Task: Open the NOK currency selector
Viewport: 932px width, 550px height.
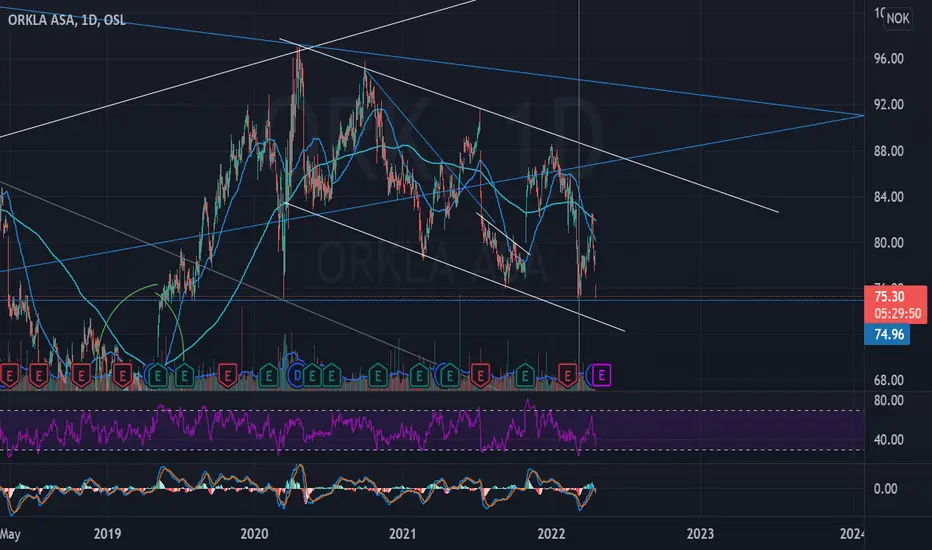Action: (x=898, y=18)
